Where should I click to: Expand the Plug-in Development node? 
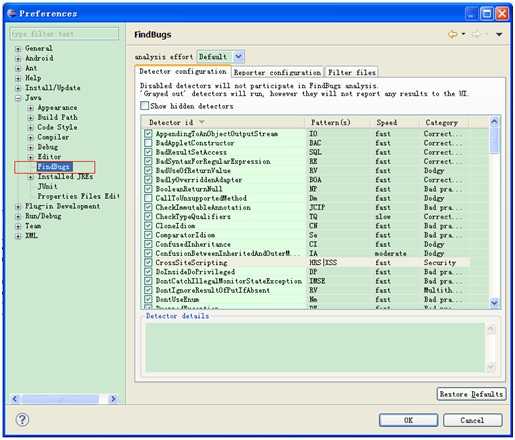coord(18,207)
